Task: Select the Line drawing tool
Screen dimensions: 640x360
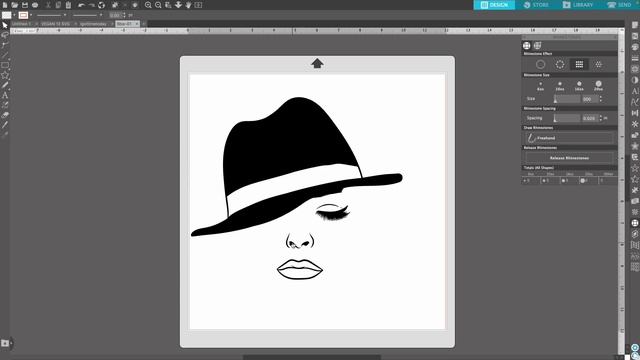Action: click(5, 55)
